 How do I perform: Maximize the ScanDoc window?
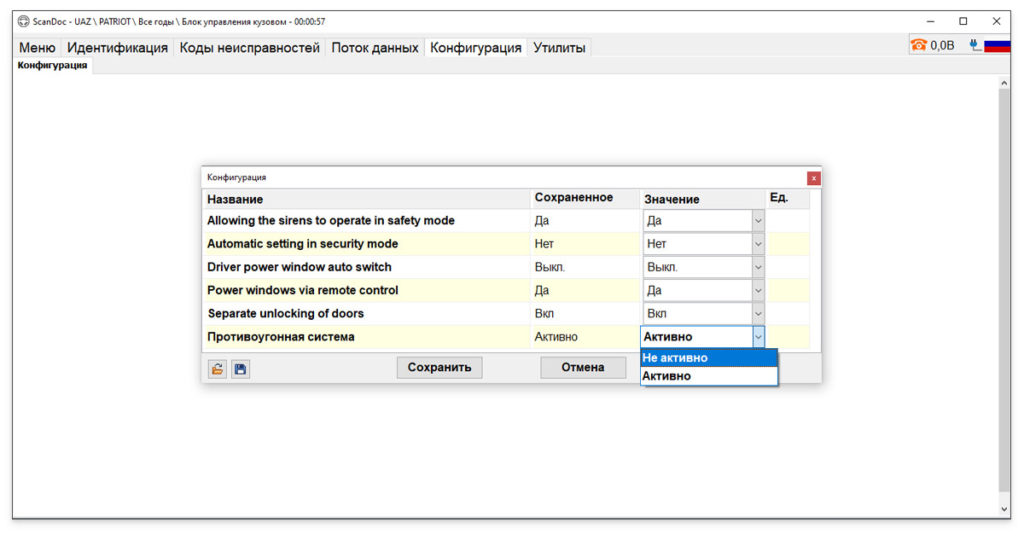tap(963, 22)
